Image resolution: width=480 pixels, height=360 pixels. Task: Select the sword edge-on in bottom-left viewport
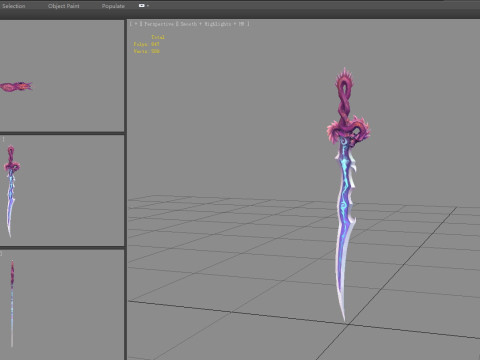(12, 304)
